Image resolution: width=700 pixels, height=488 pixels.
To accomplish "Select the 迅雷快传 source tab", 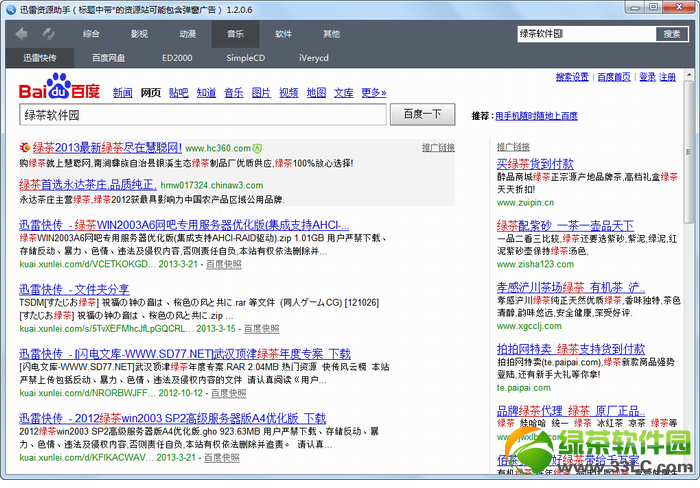I will (x=40, y=58).
